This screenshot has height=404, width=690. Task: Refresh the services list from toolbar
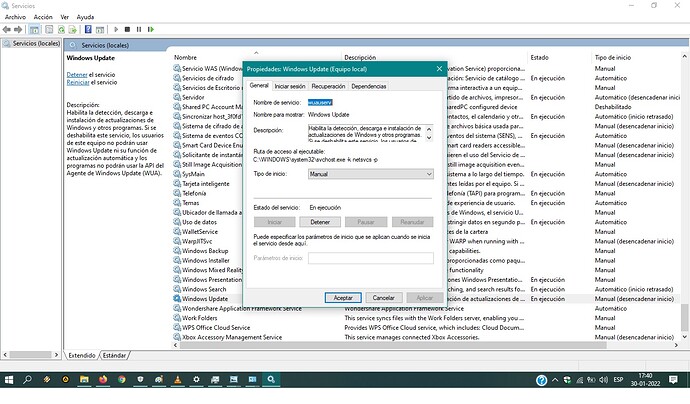click(61, 29)
